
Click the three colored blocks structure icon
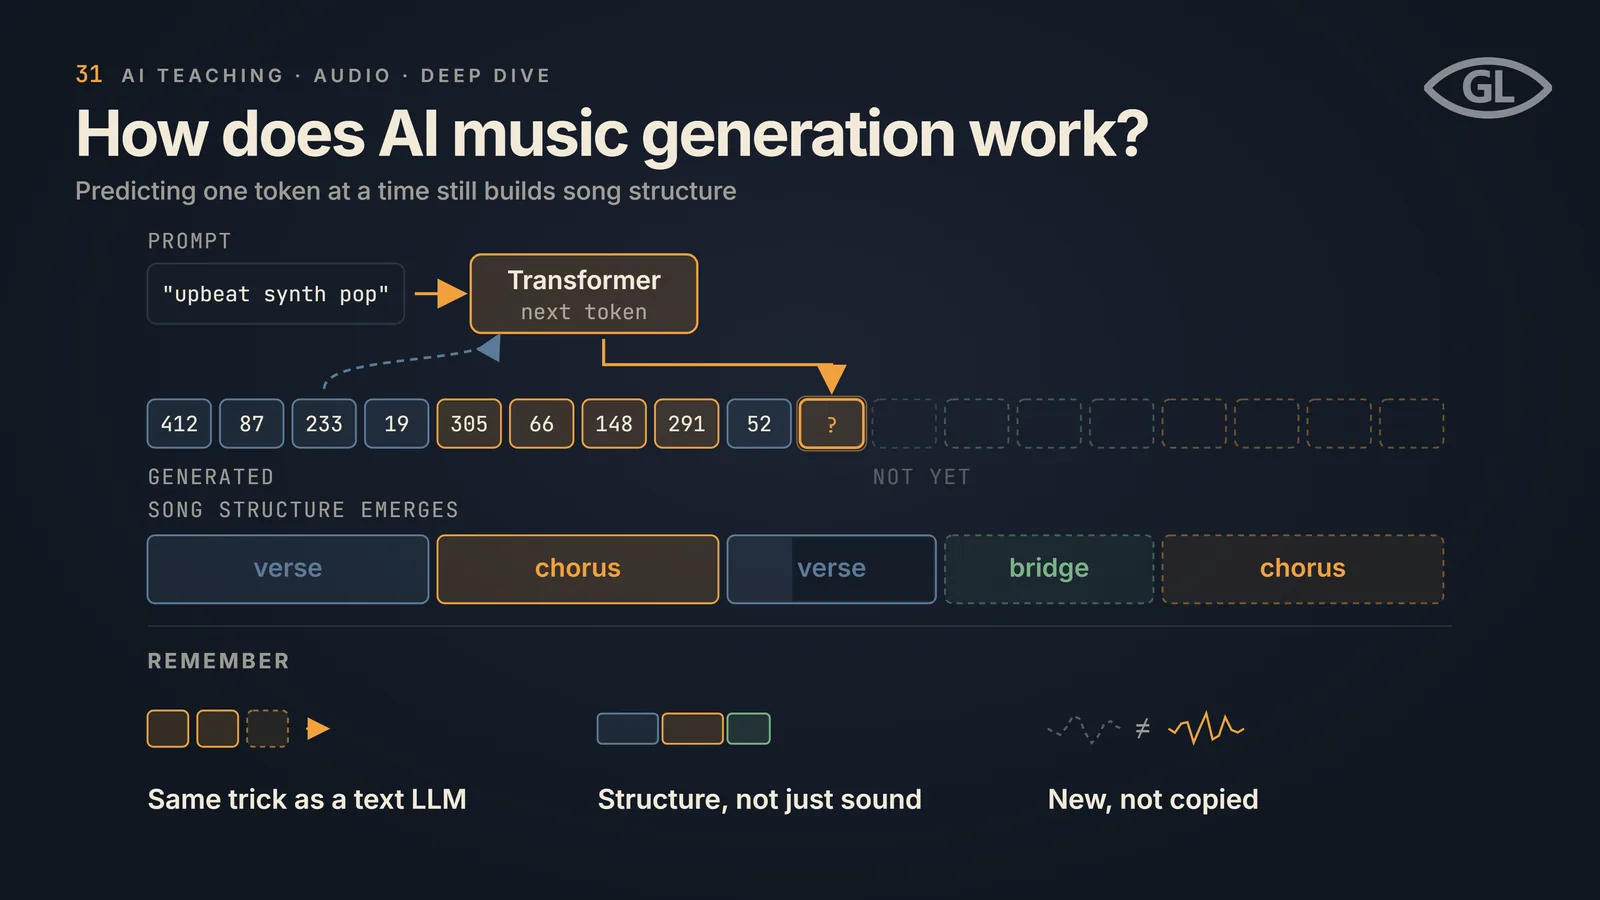[x=684, y=729]
